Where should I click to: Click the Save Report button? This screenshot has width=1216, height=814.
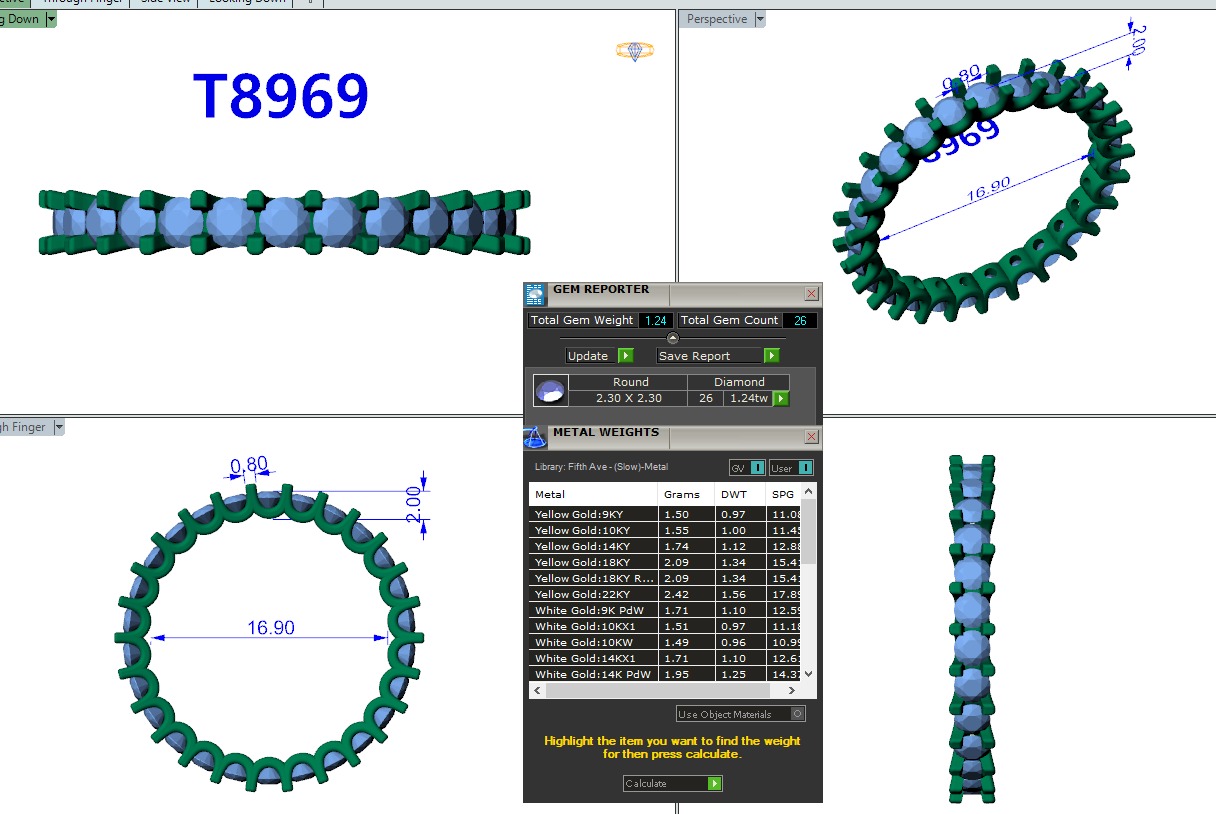tap(709, 356)
